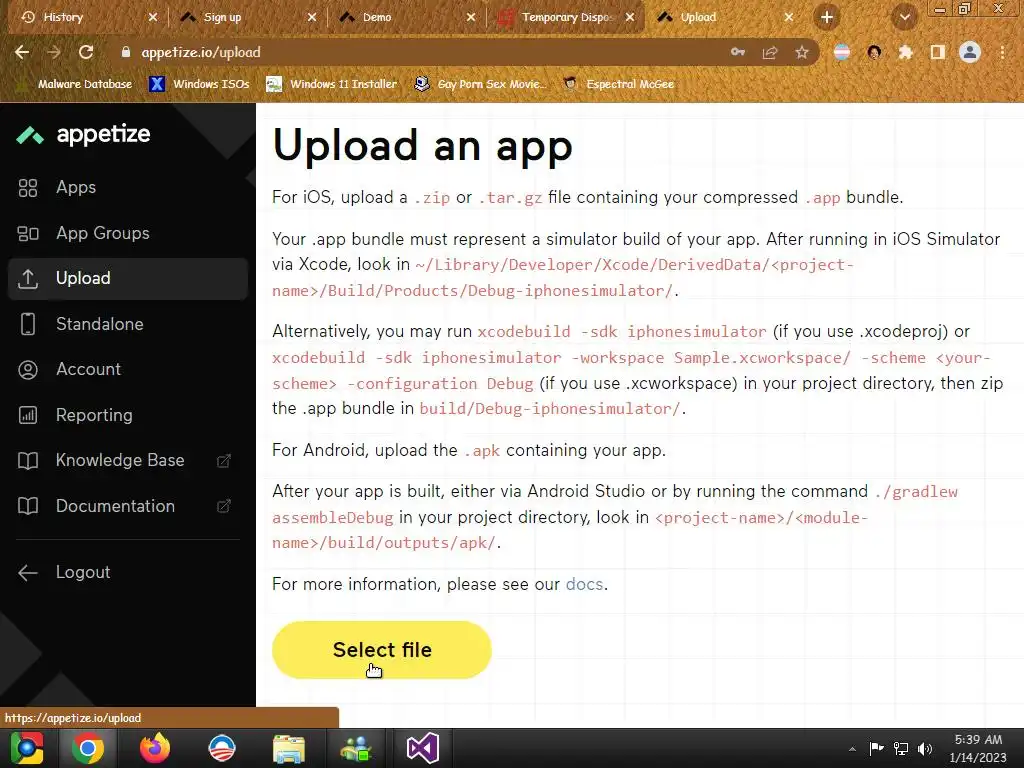Viewport: 1024px width, 768px height.
Task: Open Knowledge Base link
Action: click(x=120, y=460)
